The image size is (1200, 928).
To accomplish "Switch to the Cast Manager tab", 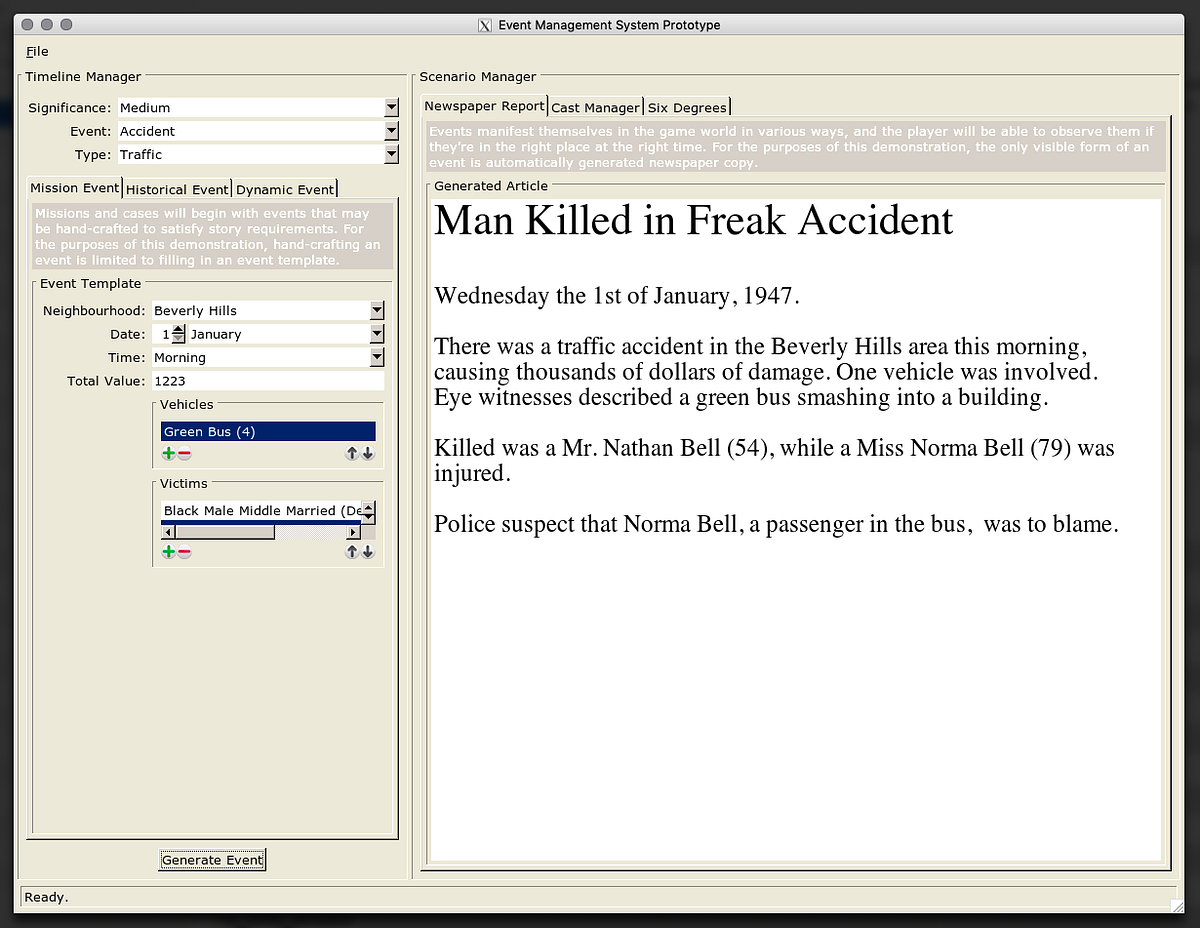I will (595, 107).
